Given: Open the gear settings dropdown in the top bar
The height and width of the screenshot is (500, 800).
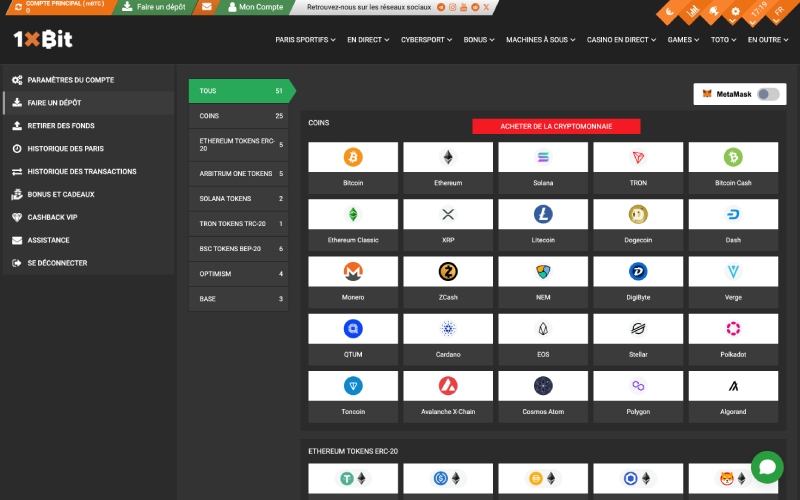Looking at the screenshot, I should click(735, 12).
